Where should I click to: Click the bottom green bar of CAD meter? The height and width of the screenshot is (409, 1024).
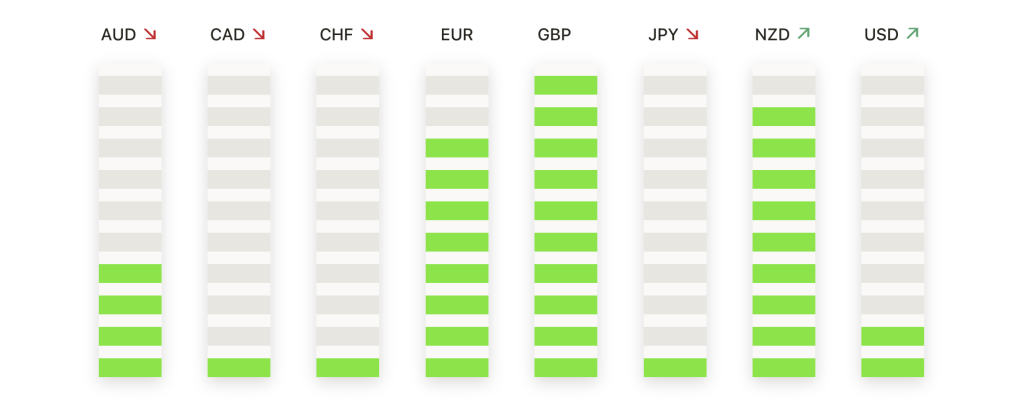(x=239, y=367)
